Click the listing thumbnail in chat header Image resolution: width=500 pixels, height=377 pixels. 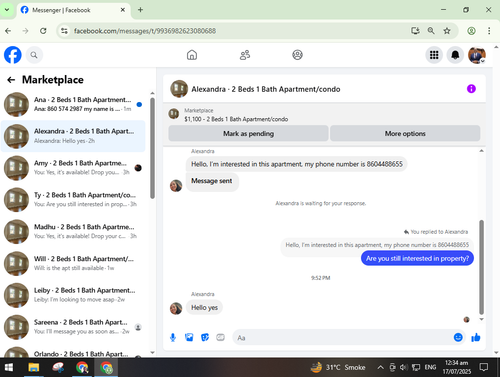coord(179,89)
